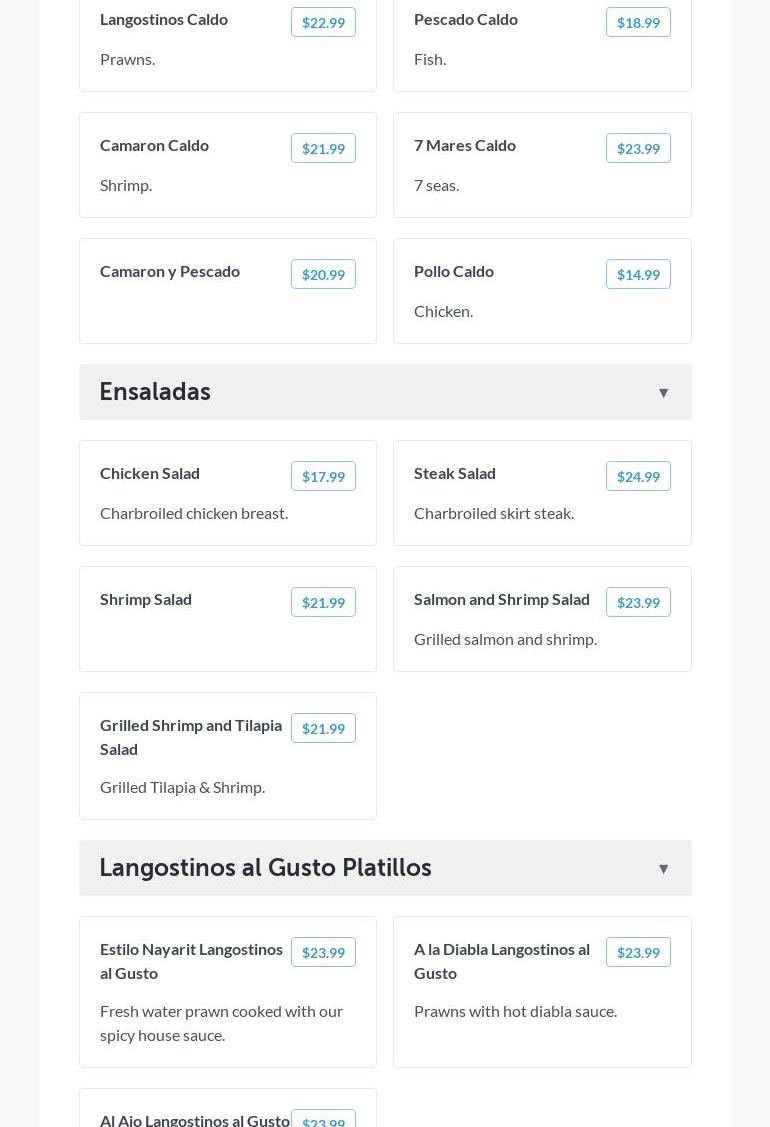Screen dimensions: 770x1127
Task: Open the 7 Mares Caldo item title
Action: pos(465,145)
